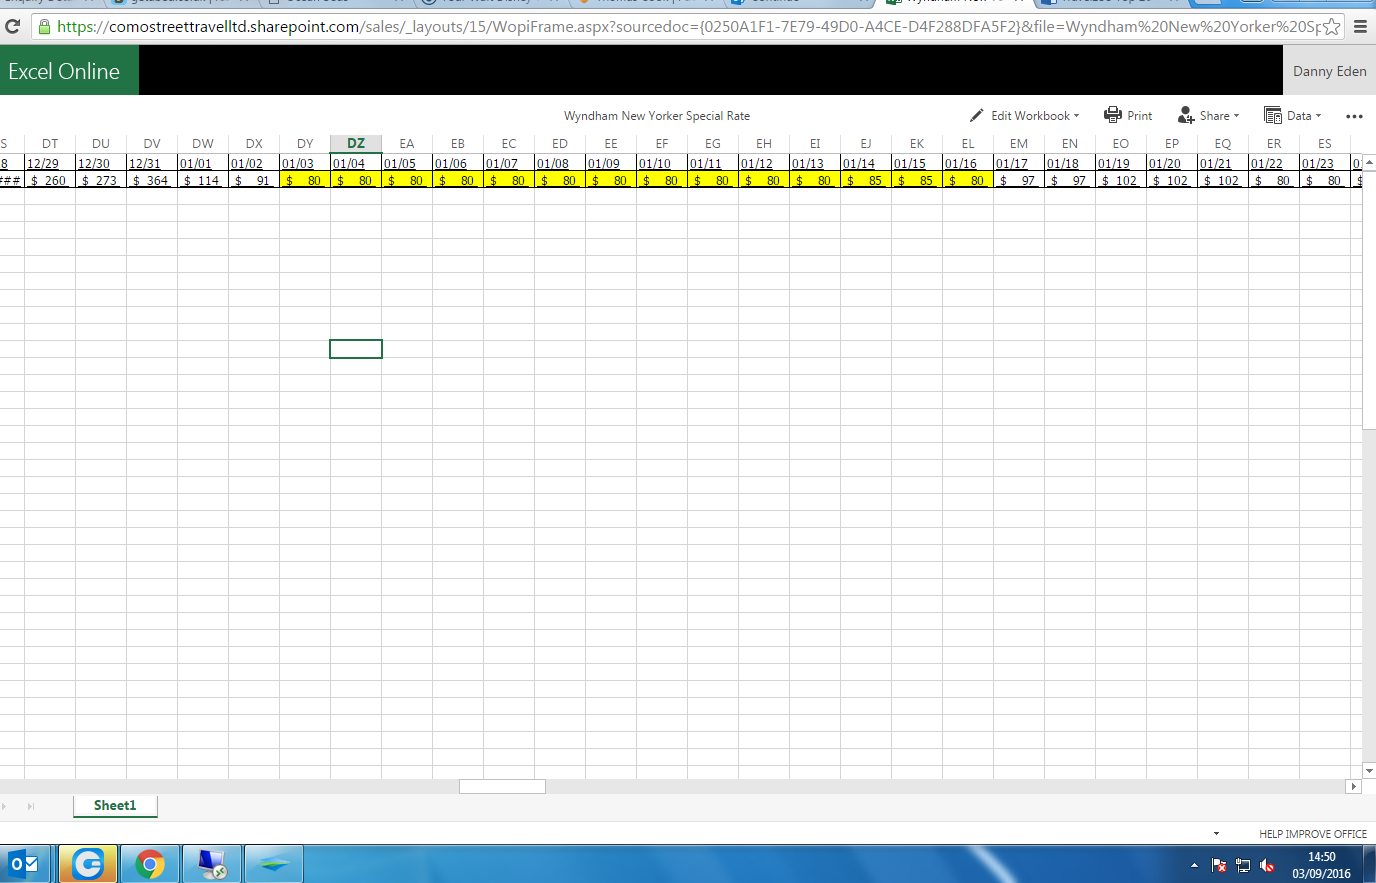Screen dimensions: 1376x883
Task: Click the volume speaker icon in the tray
Action: click(1267, 865)
